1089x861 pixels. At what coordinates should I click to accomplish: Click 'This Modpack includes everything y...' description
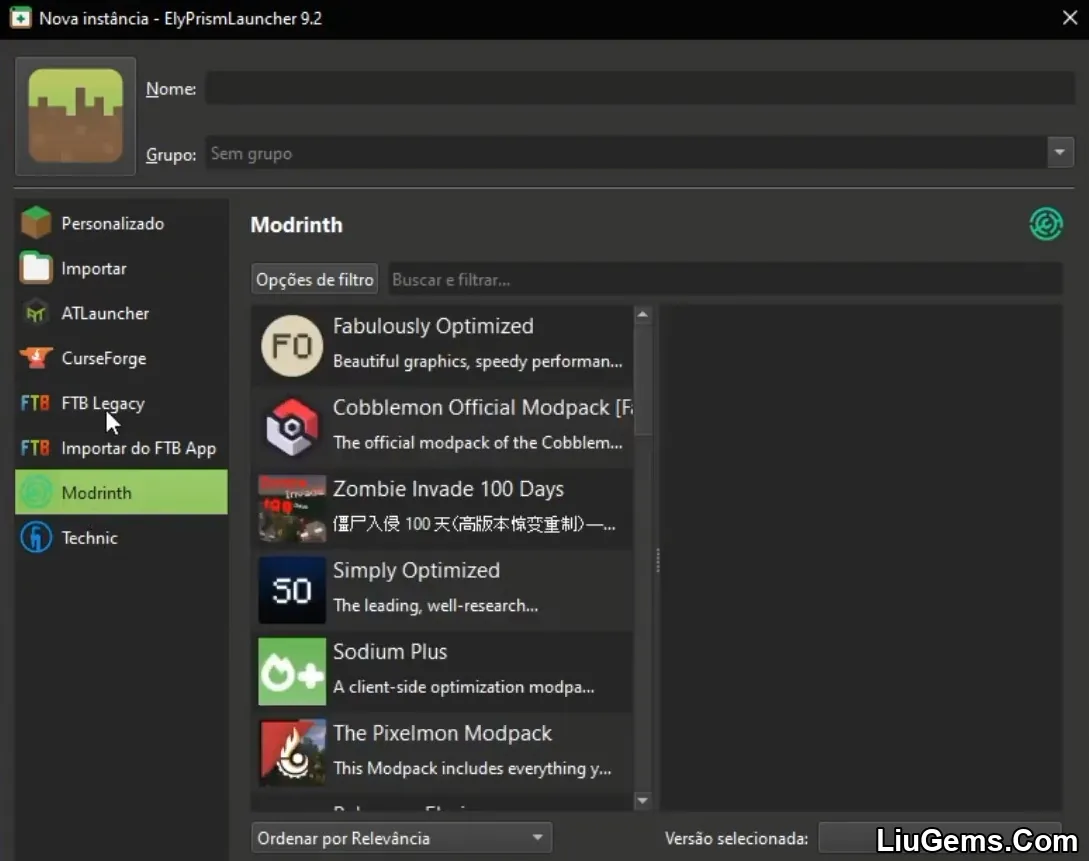pyautogui.click(x=472, y=768)
